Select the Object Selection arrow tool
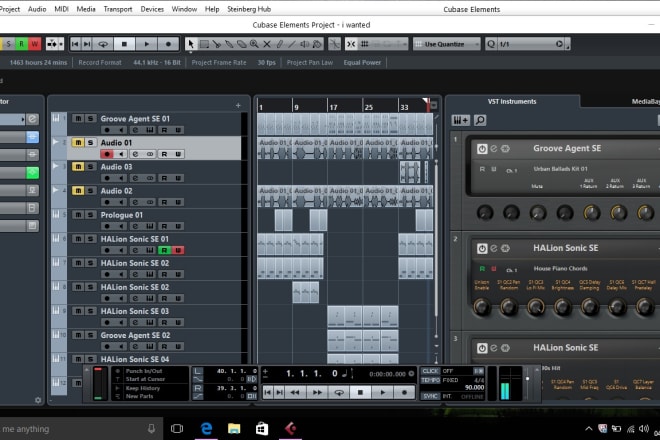The image size is (660, 440). [x=191, y=44]
